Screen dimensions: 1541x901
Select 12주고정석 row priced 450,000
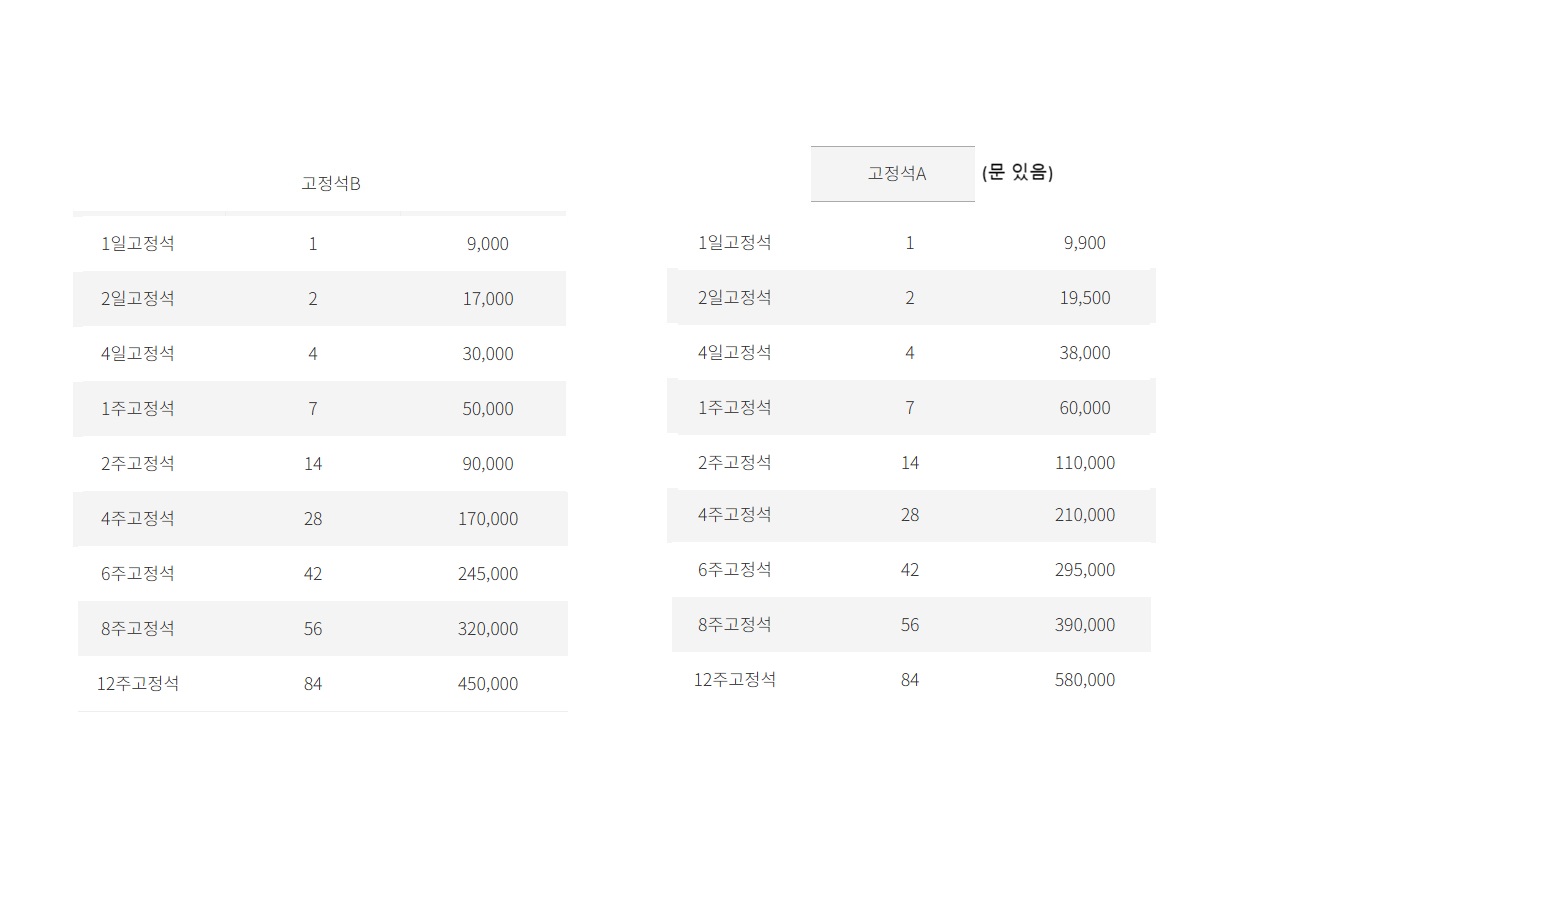pos(323,683)
